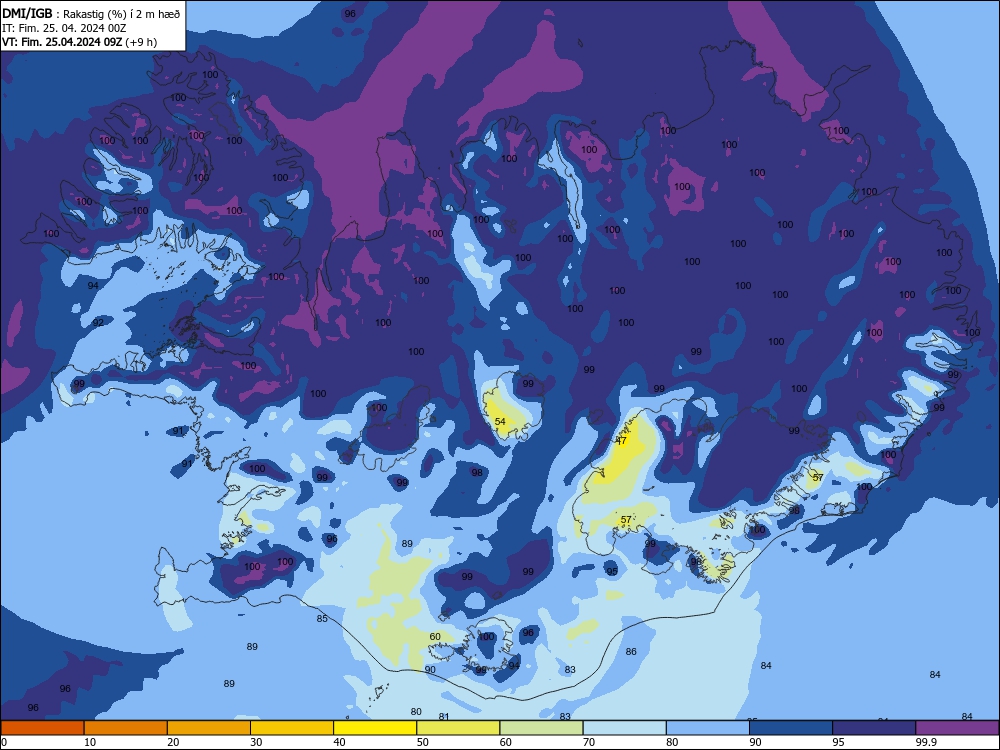Click the 0–10 dark orange legend swatch
The image size is (1000, 750).
tap(42, 728)
